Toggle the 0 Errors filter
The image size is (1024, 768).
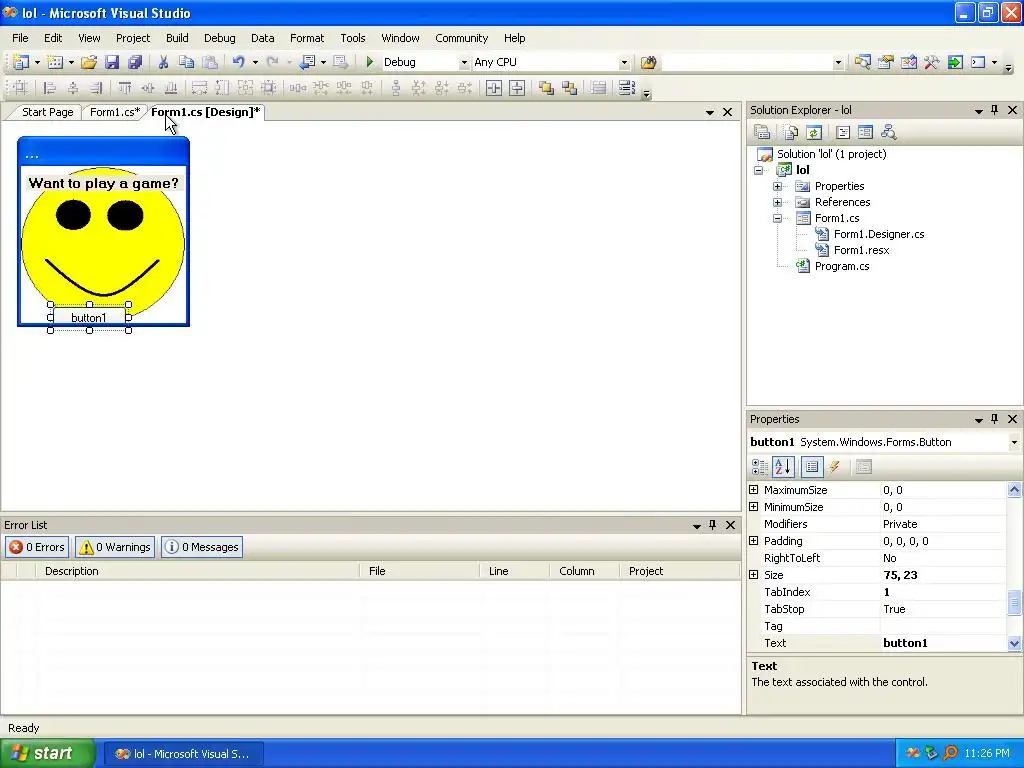[x=37, y=547]
